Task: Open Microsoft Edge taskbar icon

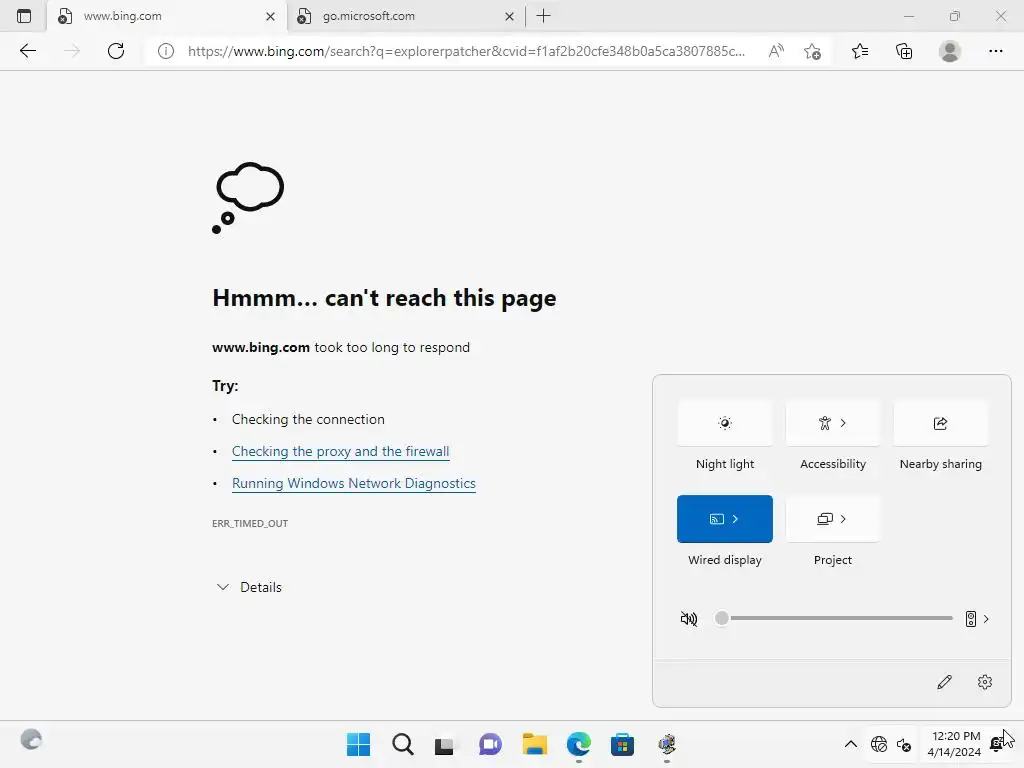Action: (579, 744)
